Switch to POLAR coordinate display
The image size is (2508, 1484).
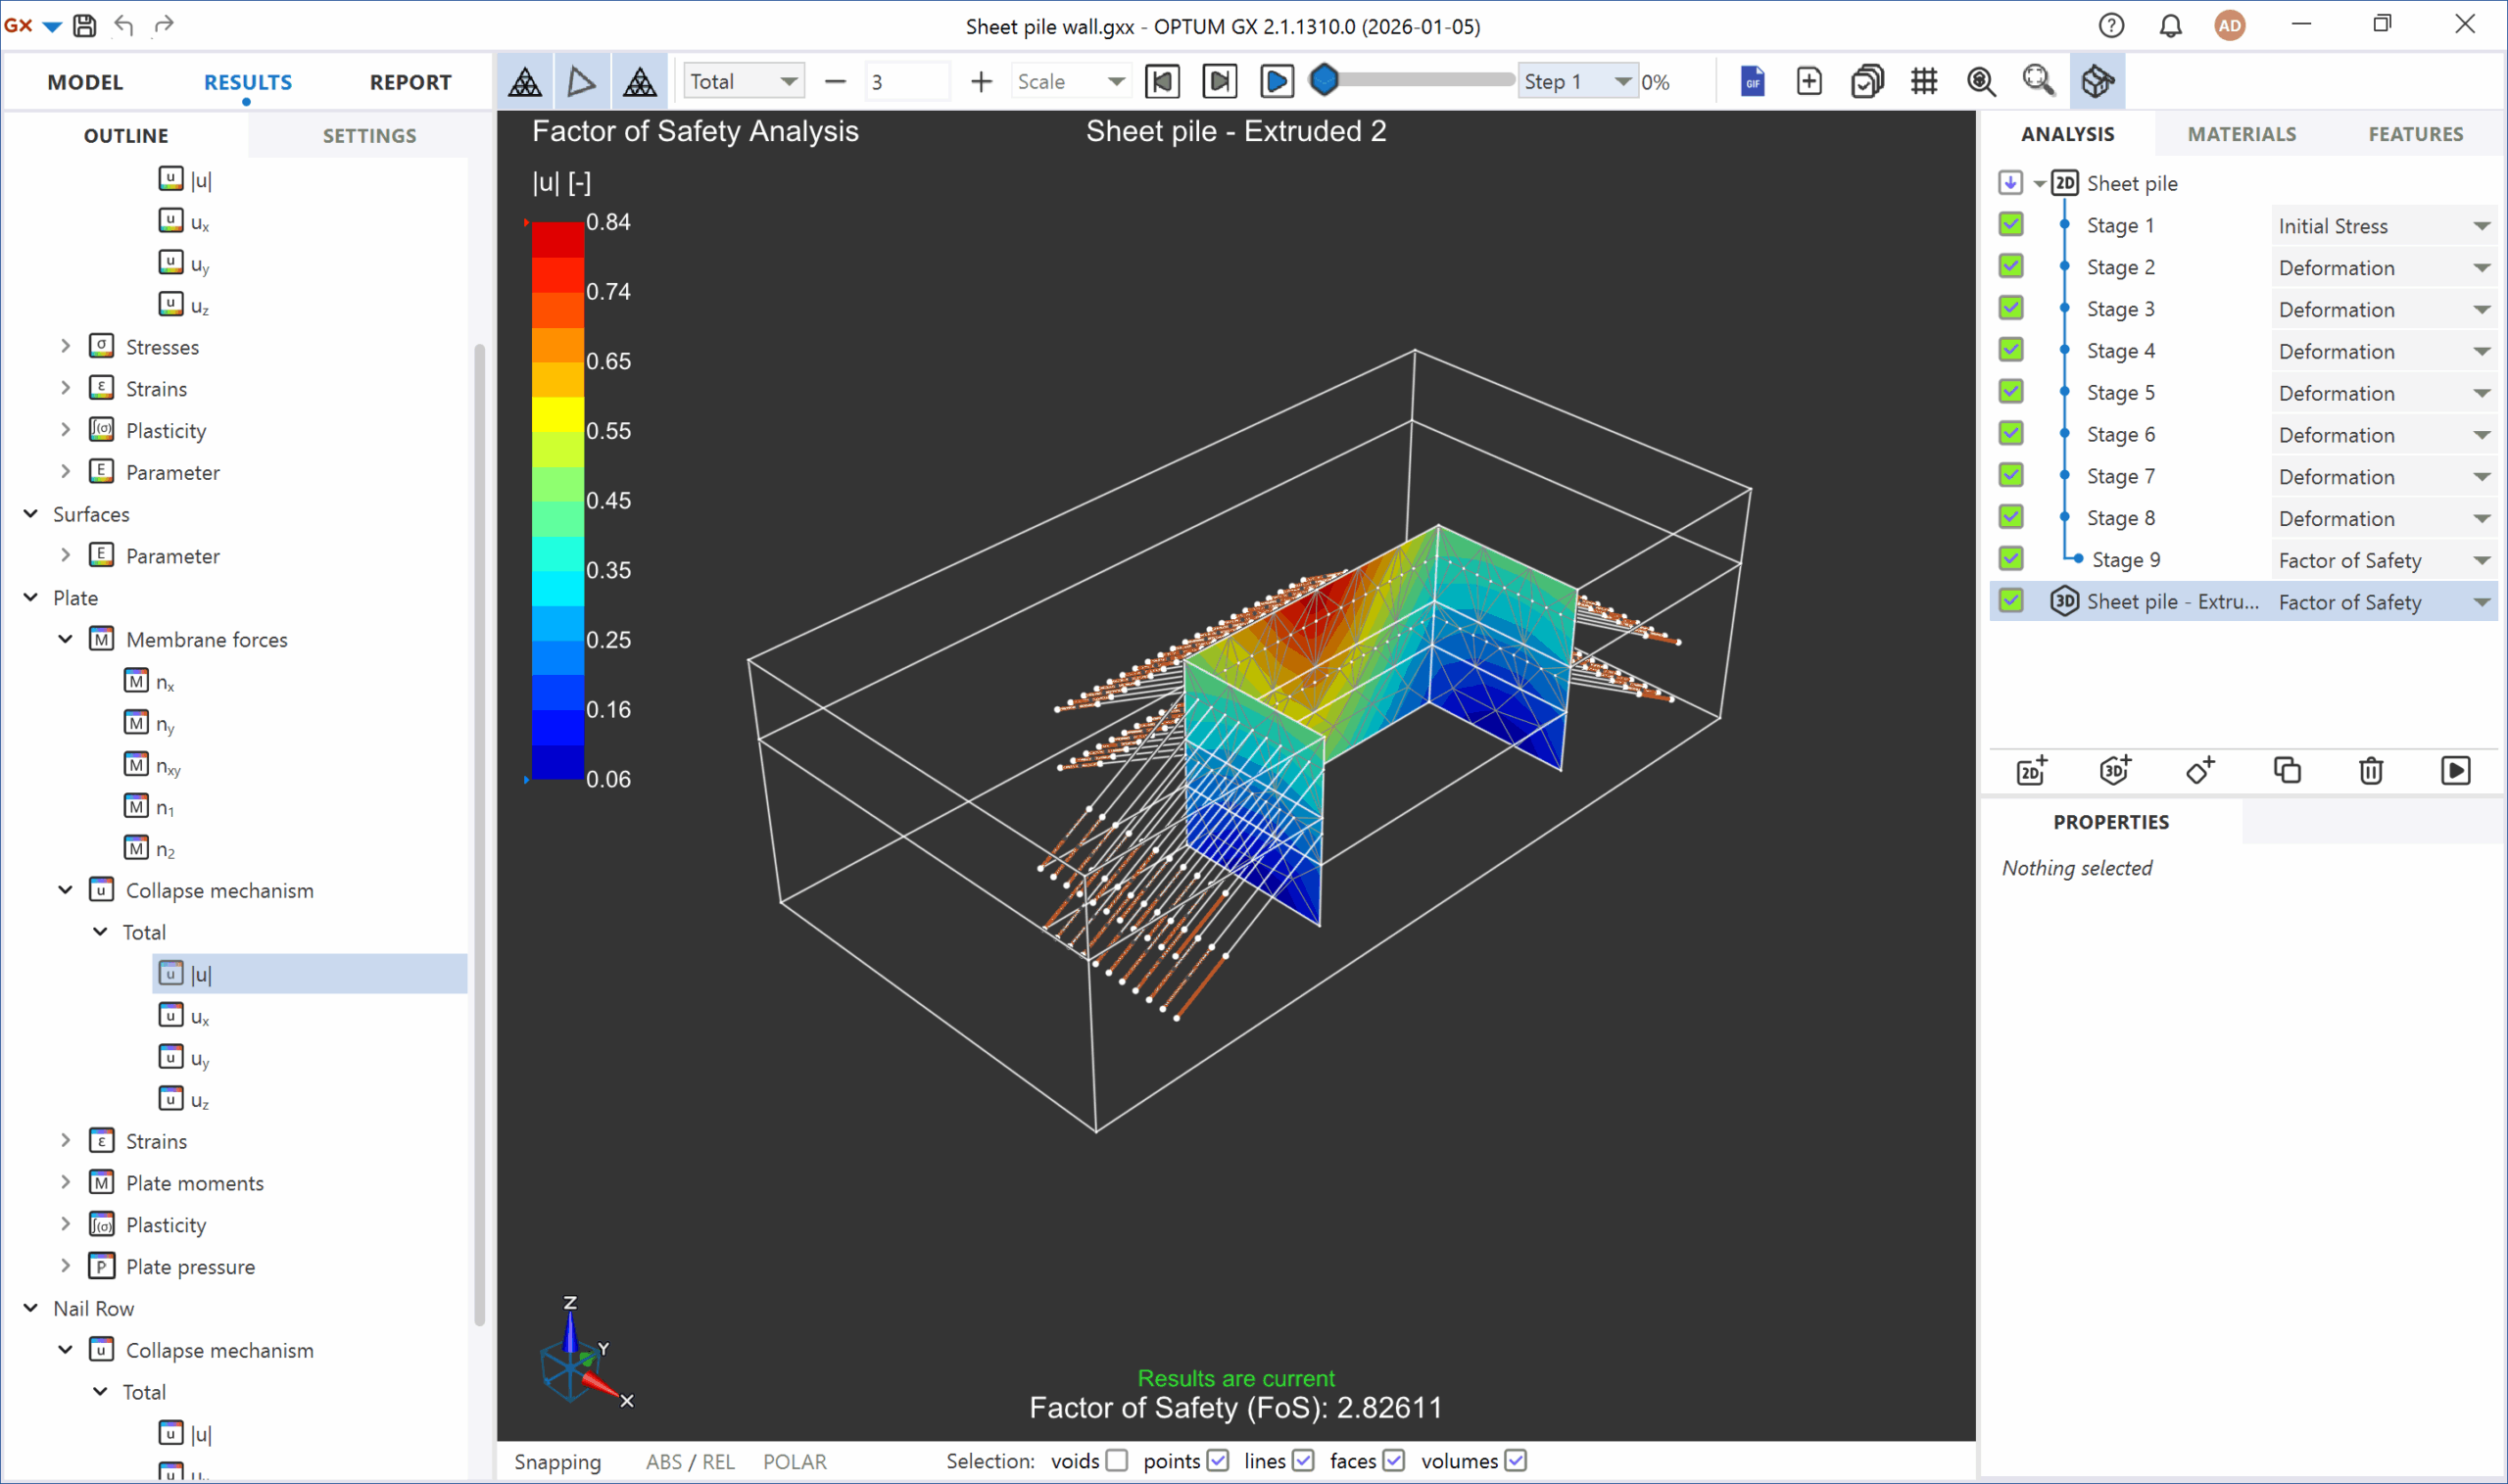coord(794,1460)
